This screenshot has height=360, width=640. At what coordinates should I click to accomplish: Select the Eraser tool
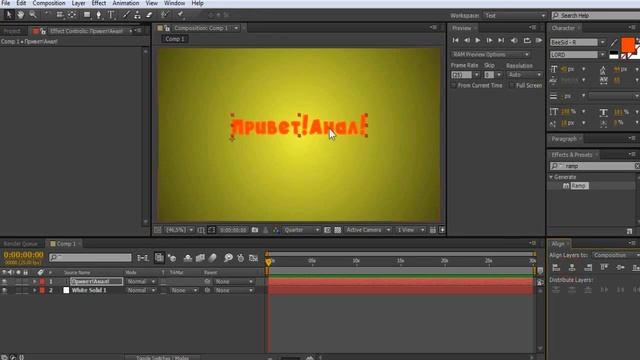click(x=149, y=15)
